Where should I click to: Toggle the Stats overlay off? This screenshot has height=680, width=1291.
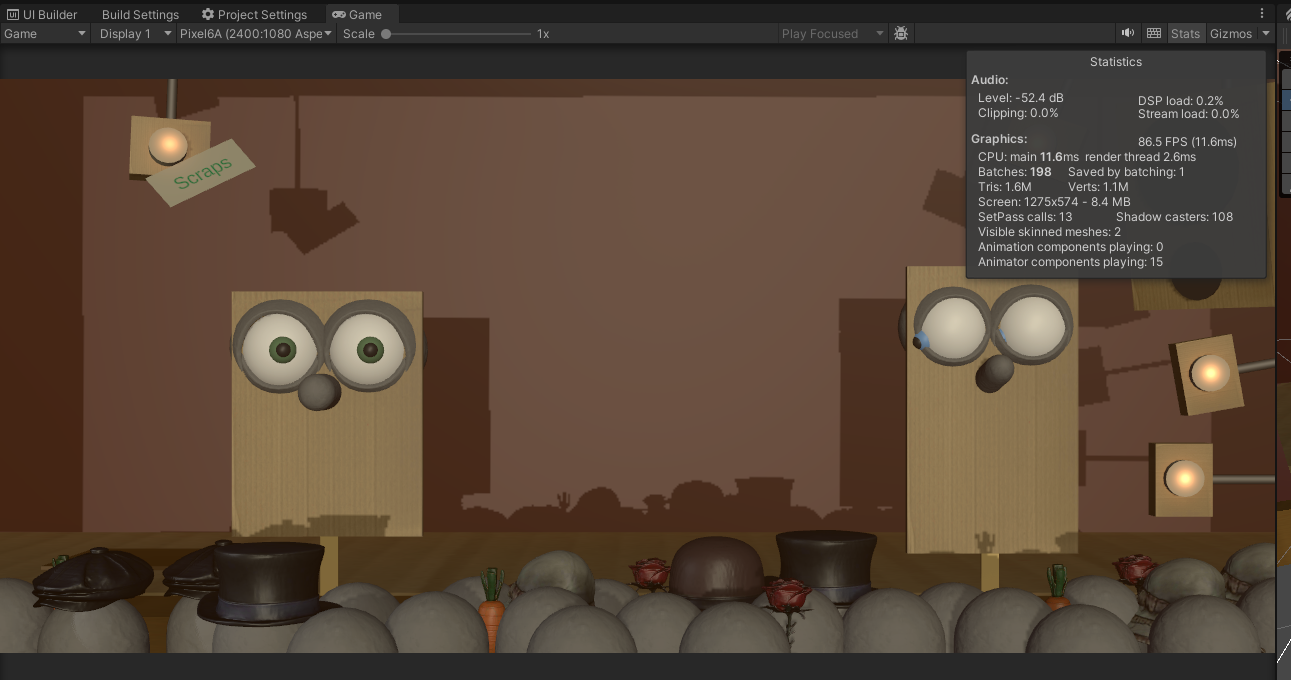pos(1185,33)
